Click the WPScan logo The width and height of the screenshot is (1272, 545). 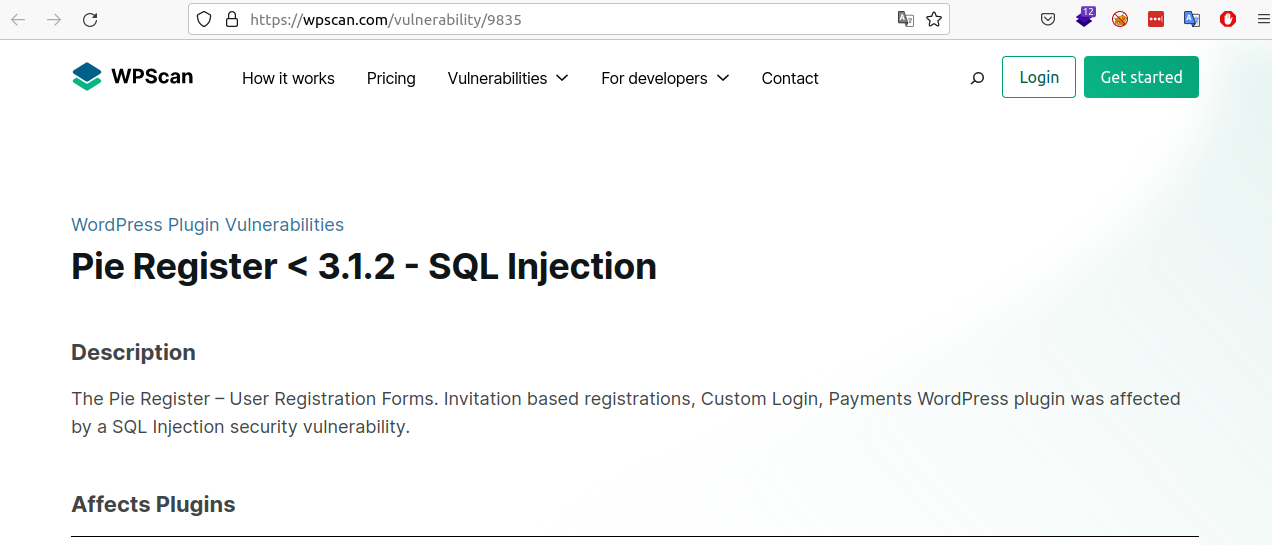[133, 77]
